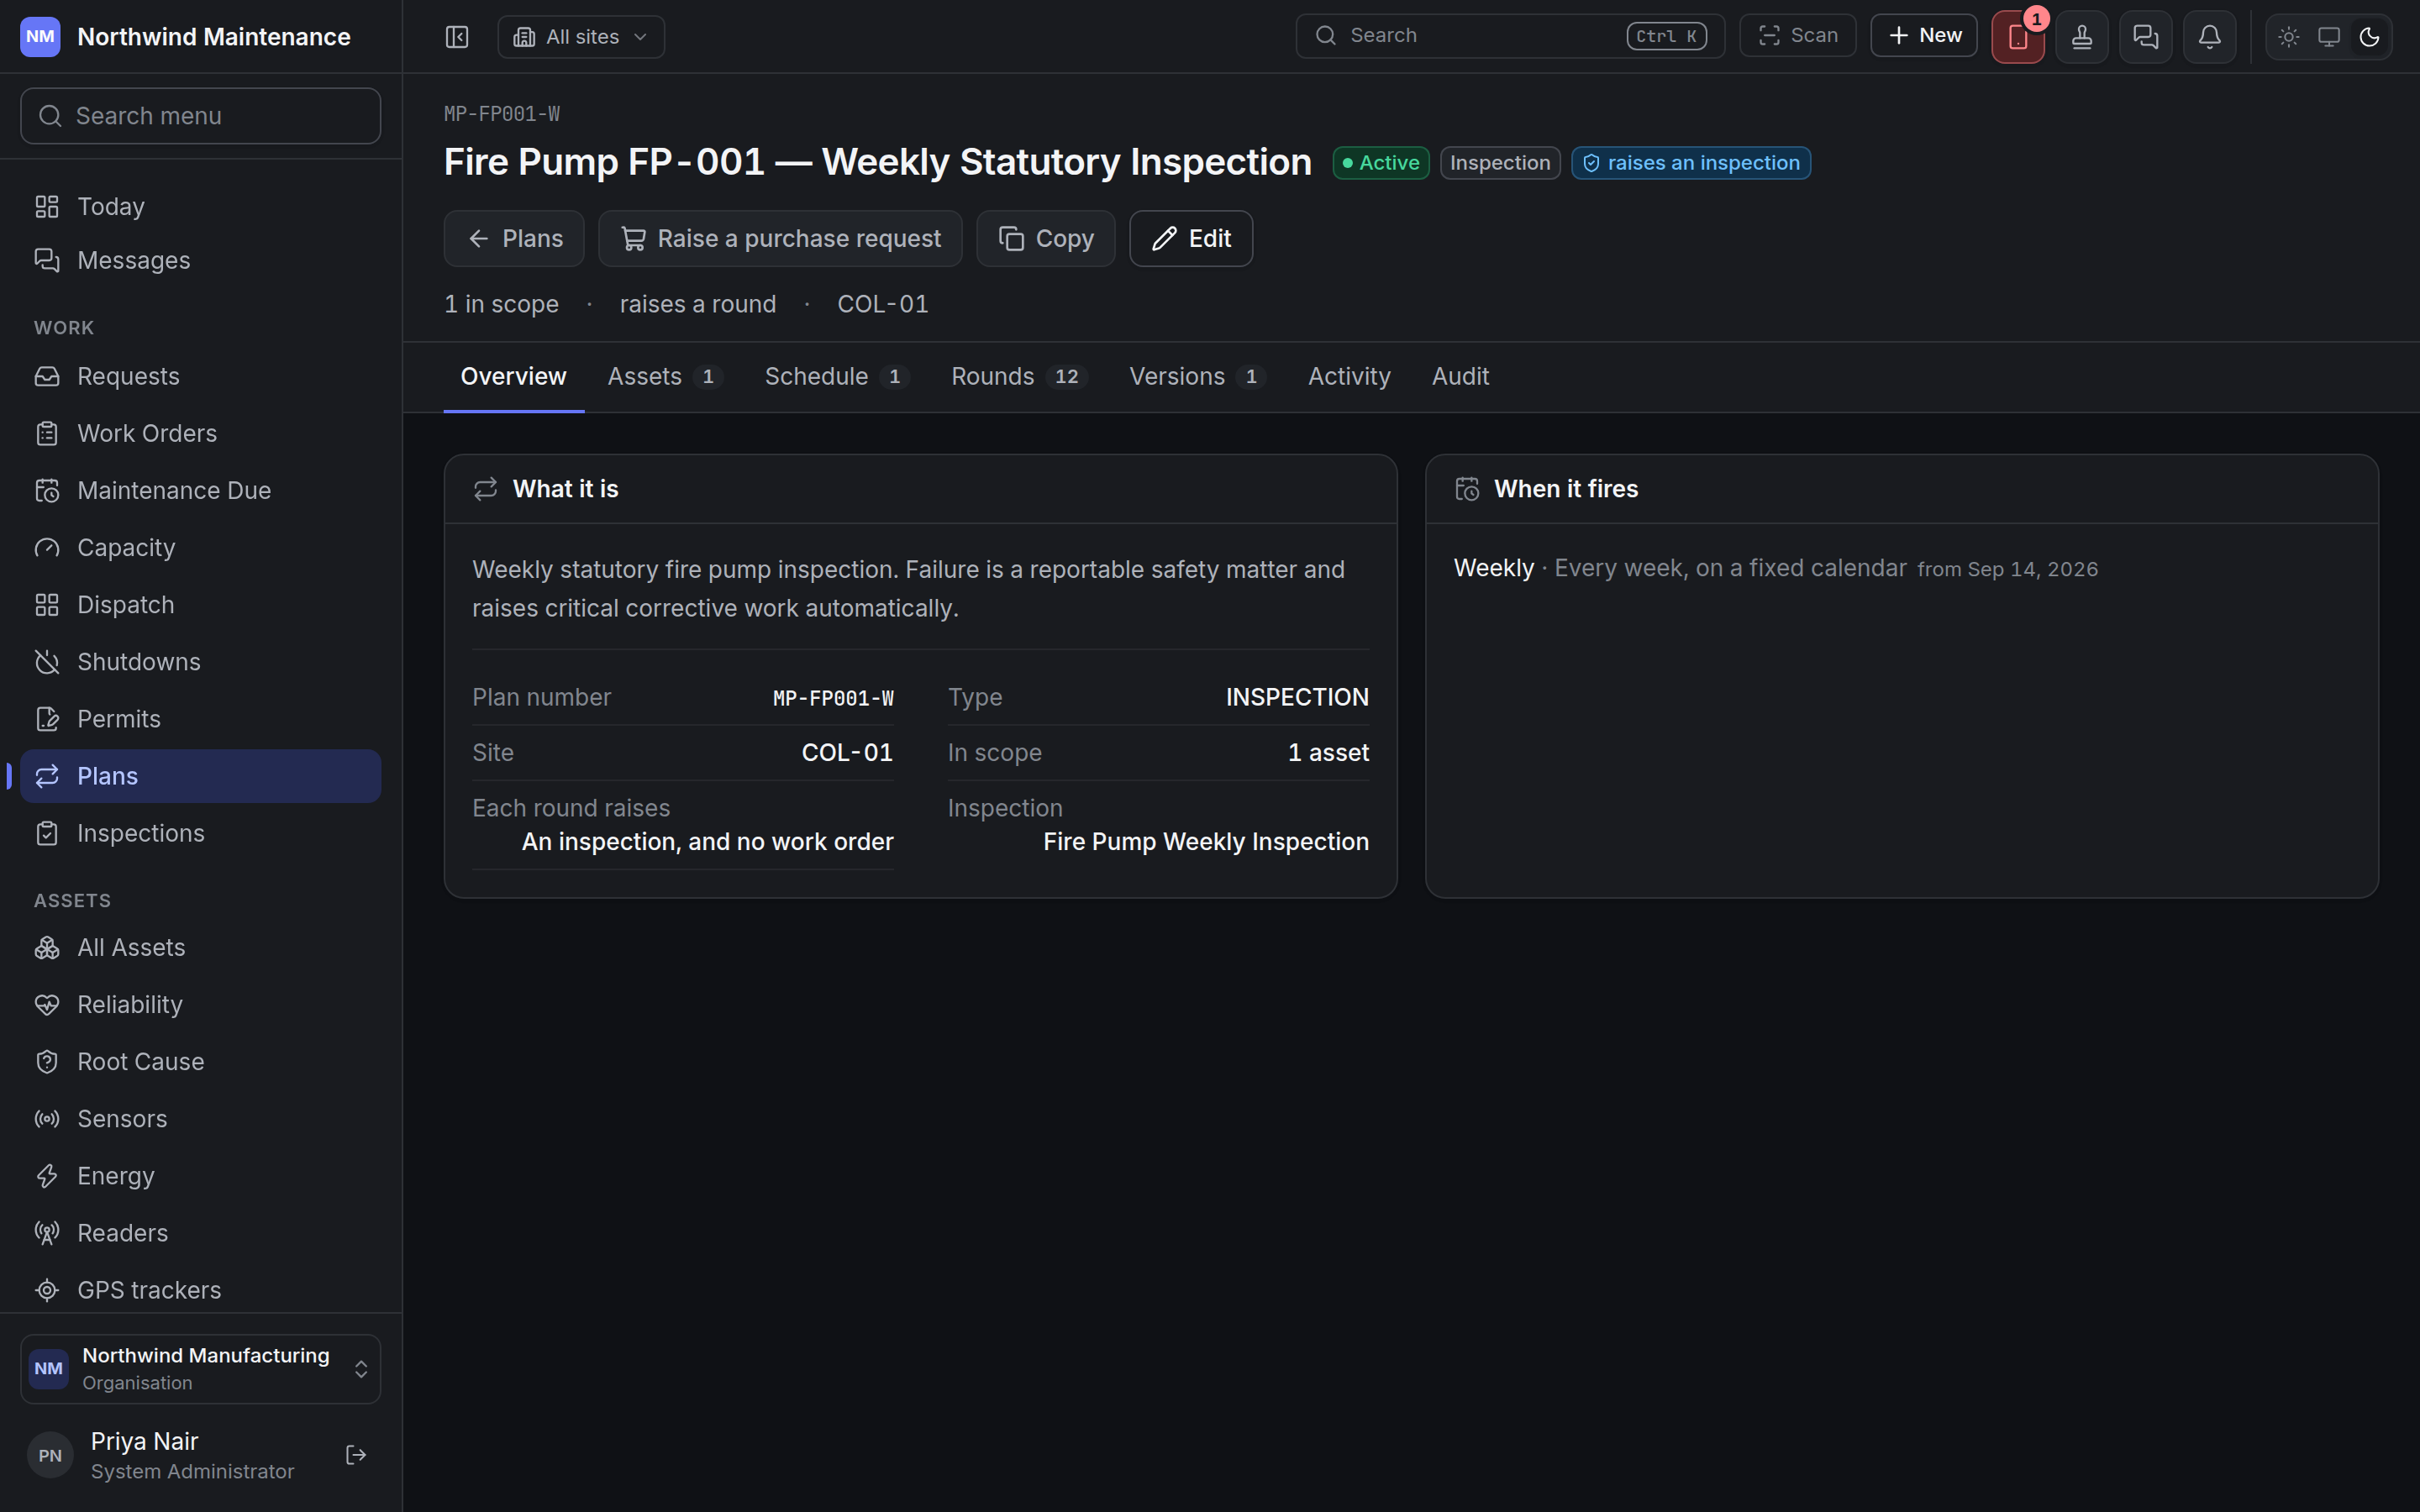Open All Assets in sidebar
This screenshot has width=2420, height=1512.
(x=200, y=947)
